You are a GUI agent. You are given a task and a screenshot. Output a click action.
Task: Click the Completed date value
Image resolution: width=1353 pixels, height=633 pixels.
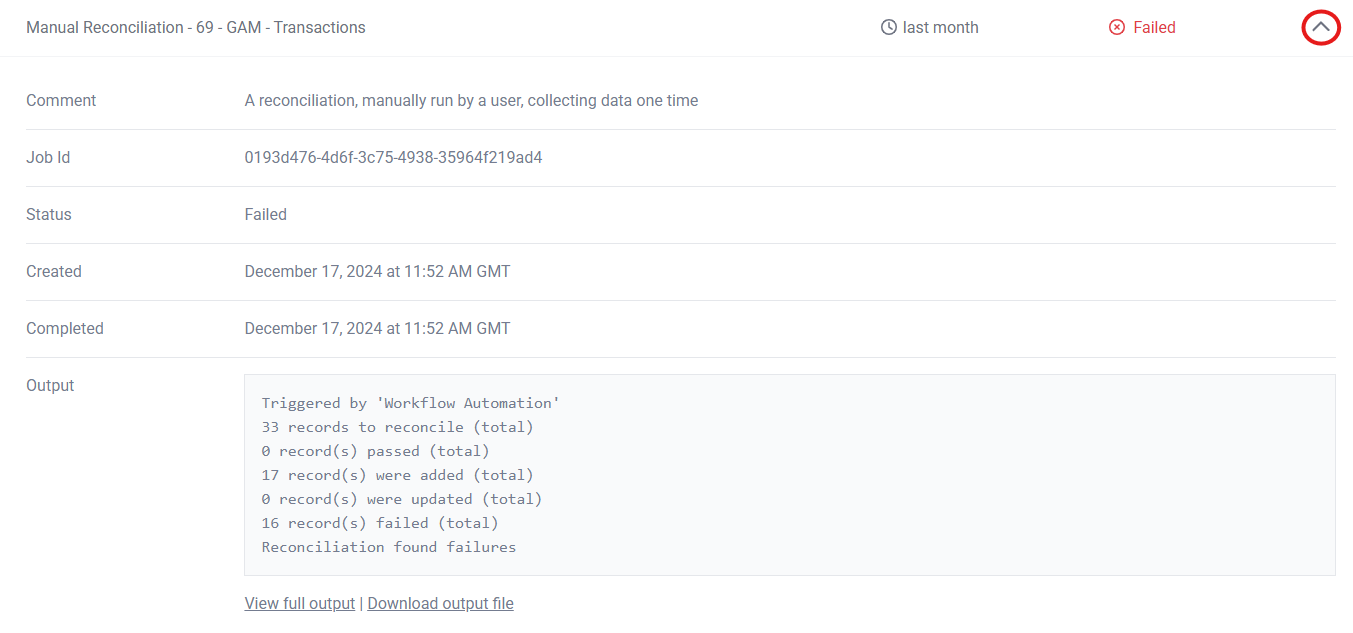[x=377, y=328]
